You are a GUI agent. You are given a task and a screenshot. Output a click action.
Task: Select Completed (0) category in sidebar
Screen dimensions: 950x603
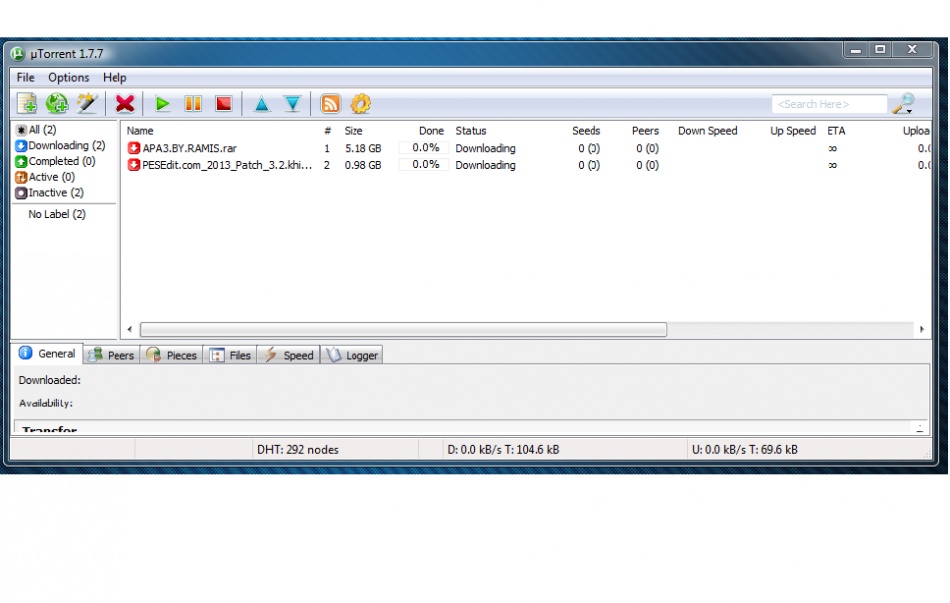(56, 161)
